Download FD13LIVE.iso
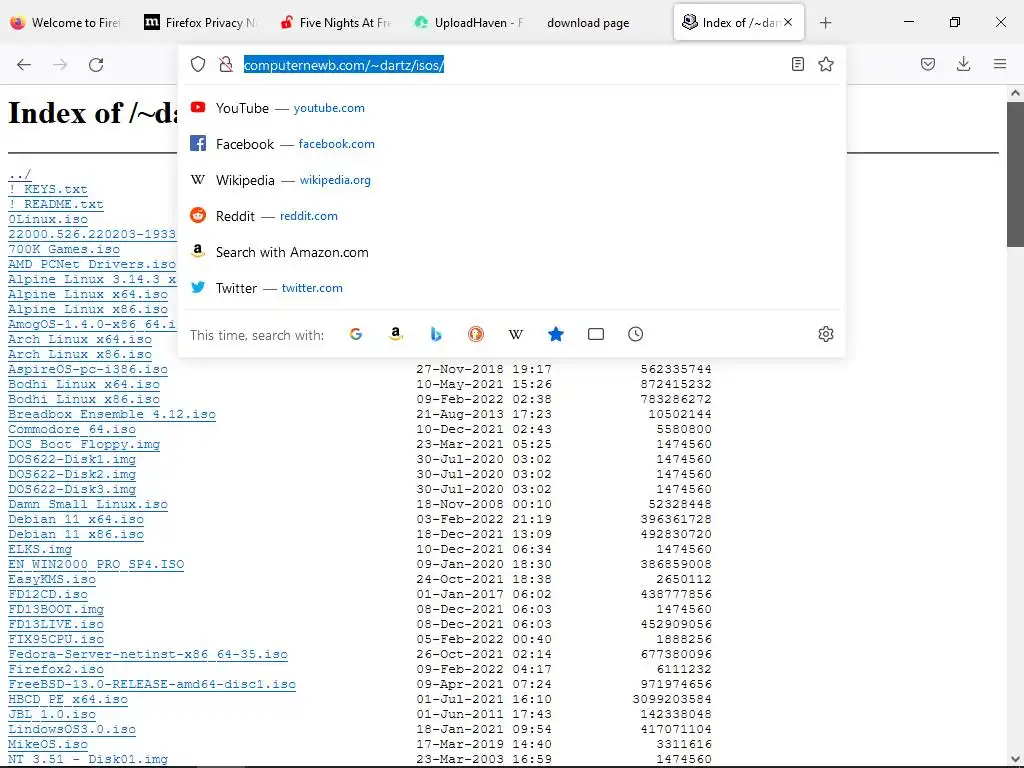 (x=56, y=625)
